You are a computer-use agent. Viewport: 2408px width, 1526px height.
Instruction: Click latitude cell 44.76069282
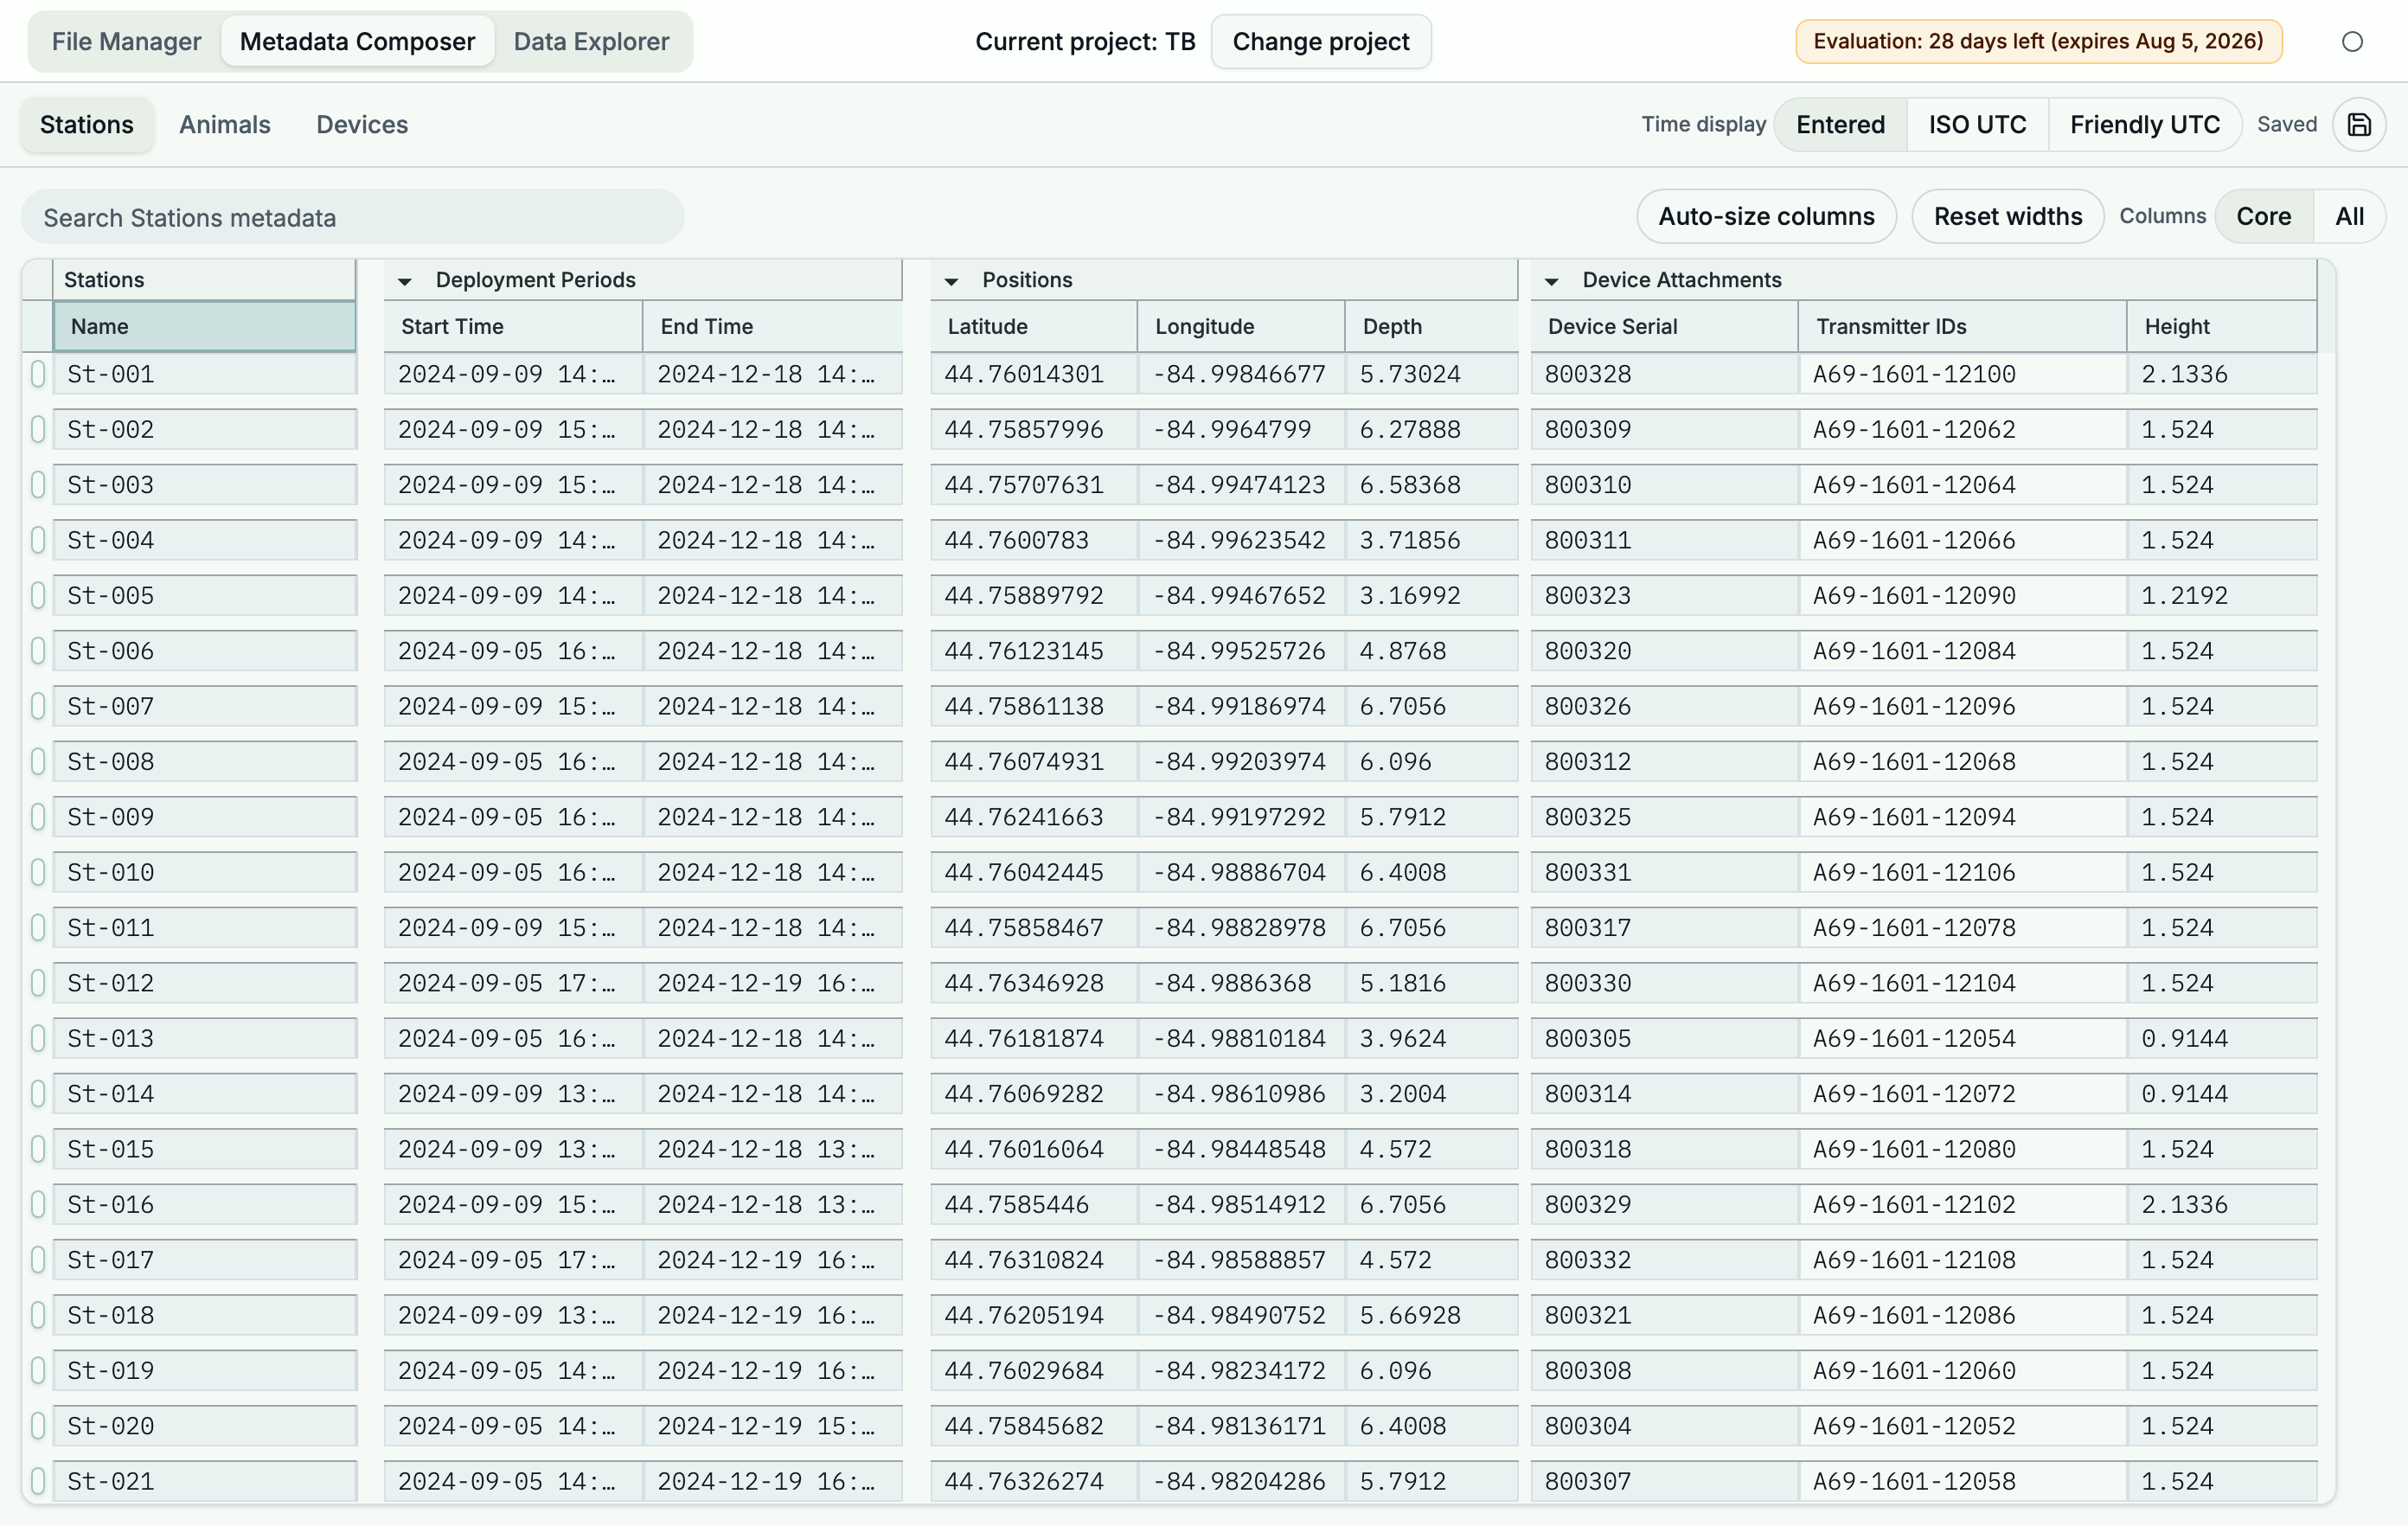pos(1034,1094)
